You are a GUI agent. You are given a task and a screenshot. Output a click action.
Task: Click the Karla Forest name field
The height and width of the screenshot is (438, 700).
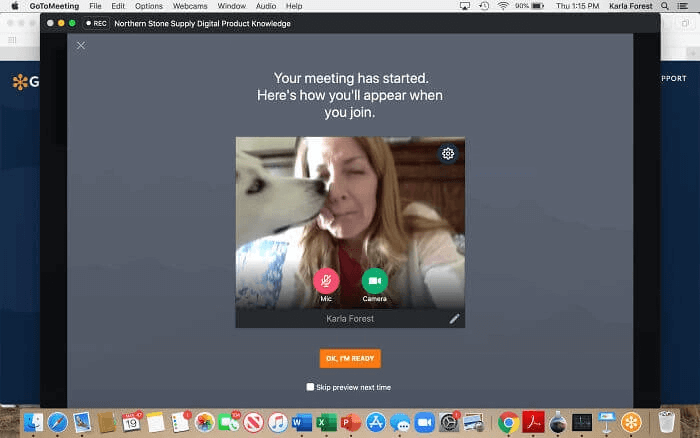349,318
